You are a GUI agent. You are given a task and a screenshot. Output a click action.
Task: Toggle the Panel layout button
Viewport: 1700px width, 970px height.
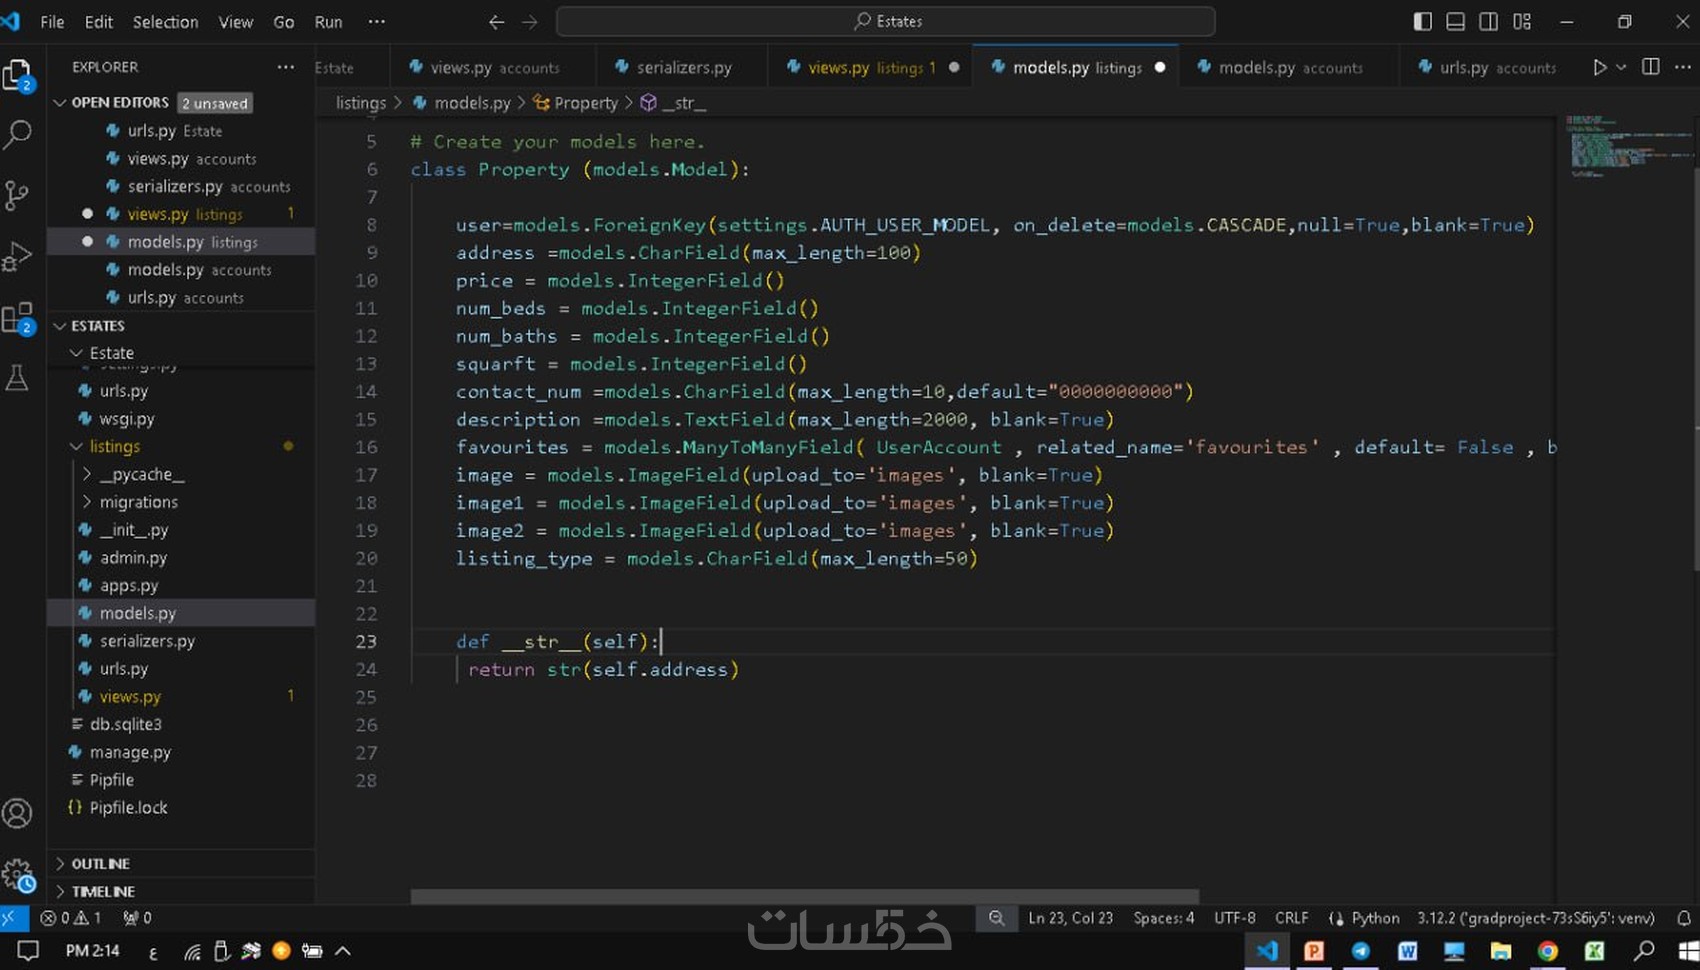pos(1455,22)
